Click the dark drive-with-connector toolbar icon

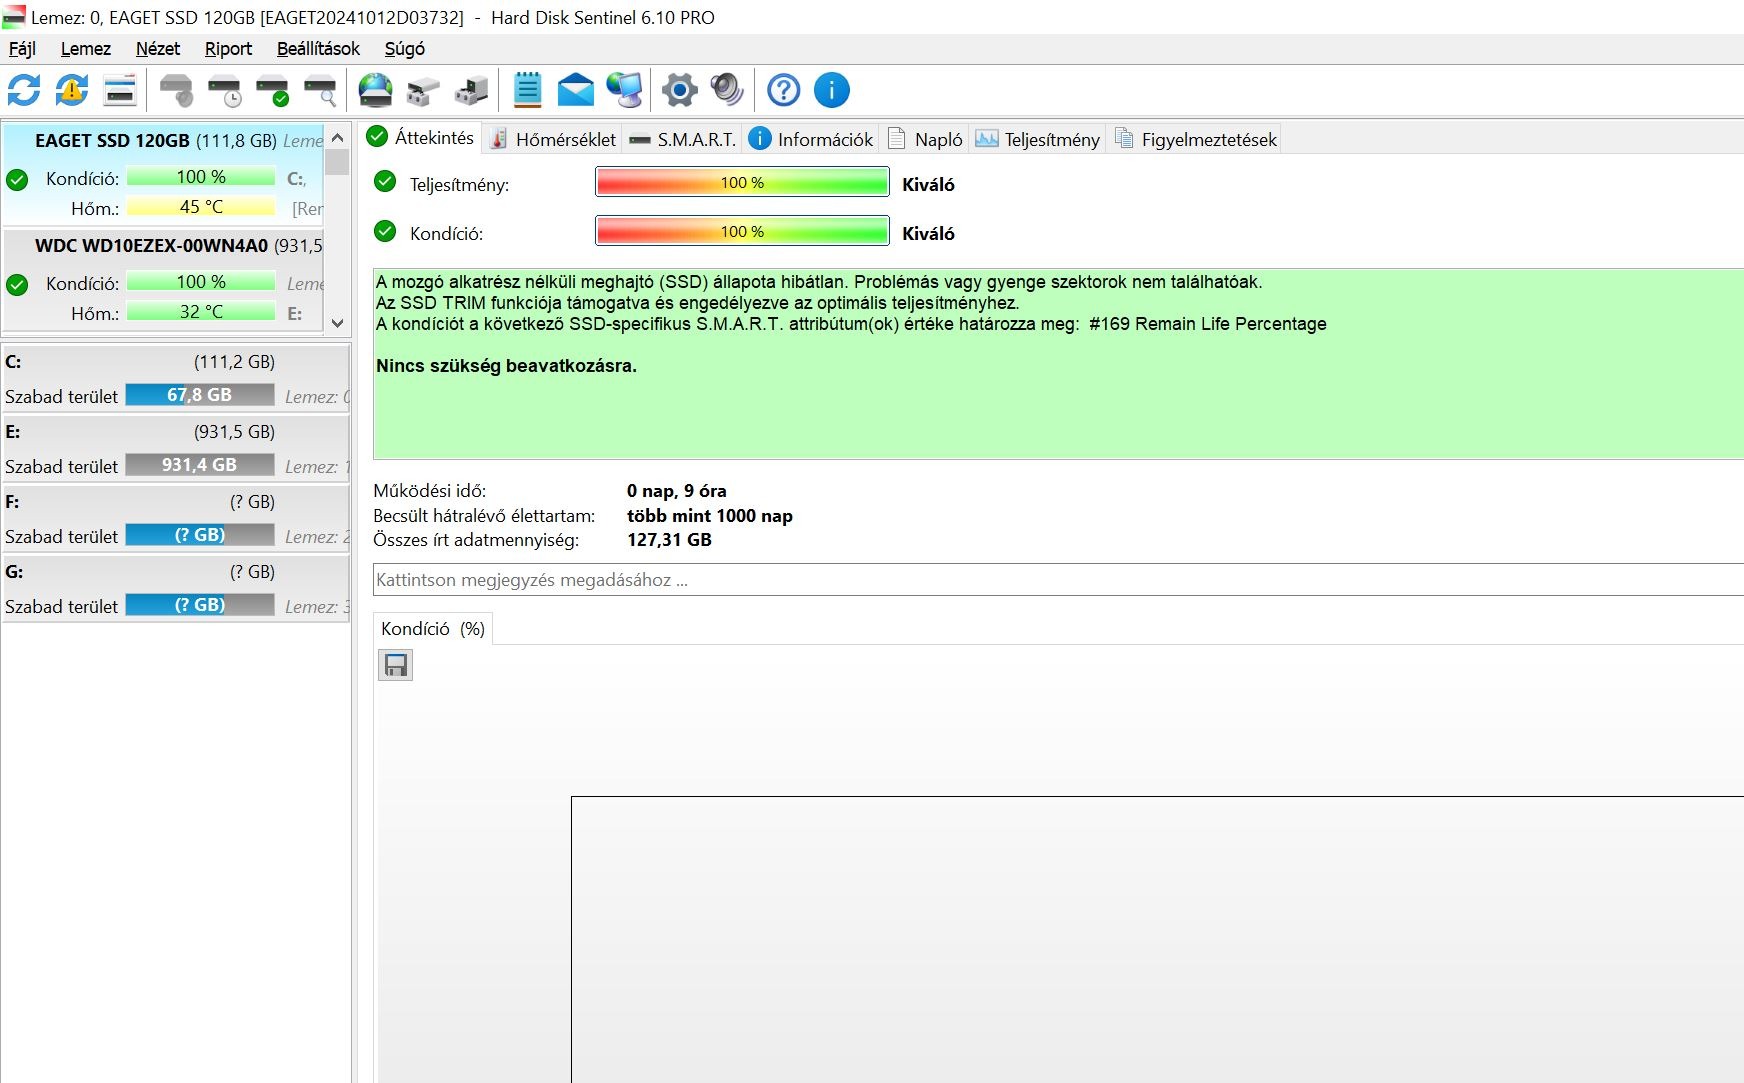click(x=472, y=90)
